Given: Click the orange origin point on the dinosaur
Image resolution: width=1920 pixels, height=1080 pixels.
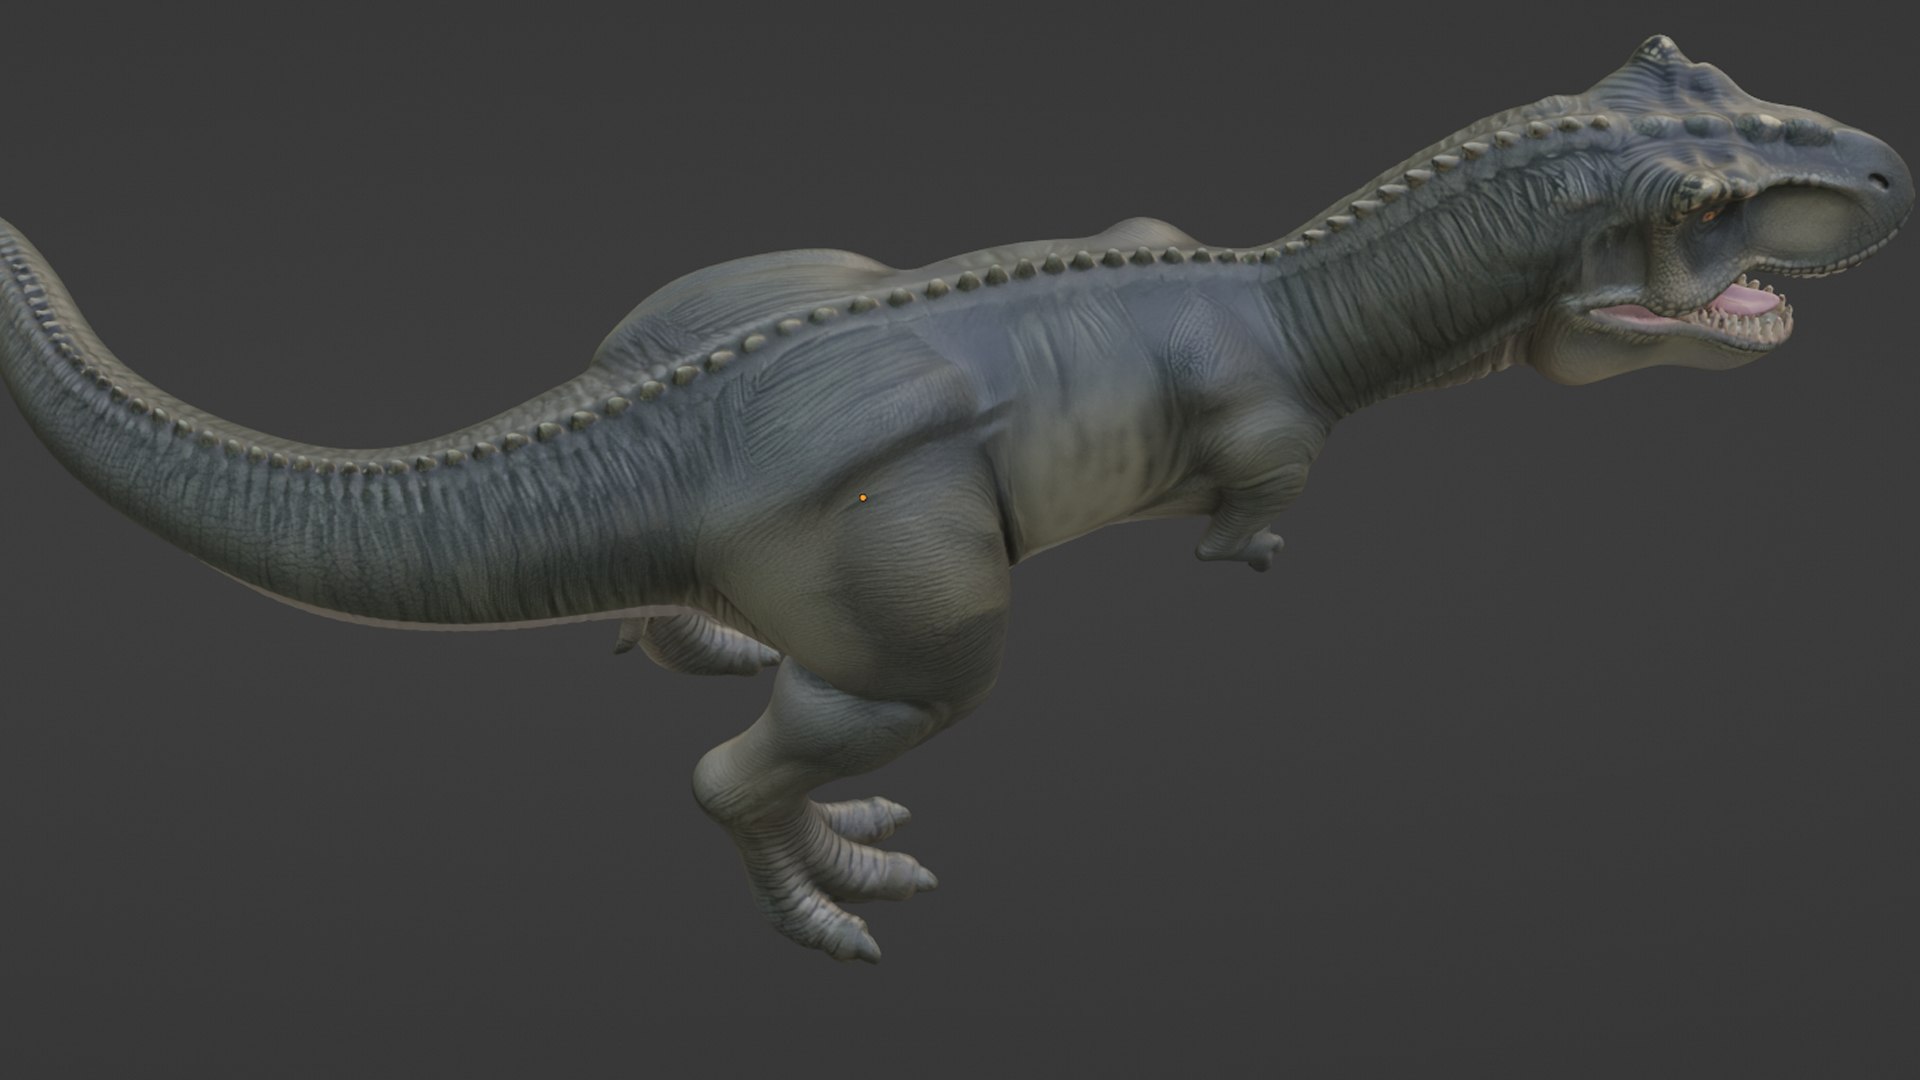Looking at the screenshot, I should (x=863, y=497).
